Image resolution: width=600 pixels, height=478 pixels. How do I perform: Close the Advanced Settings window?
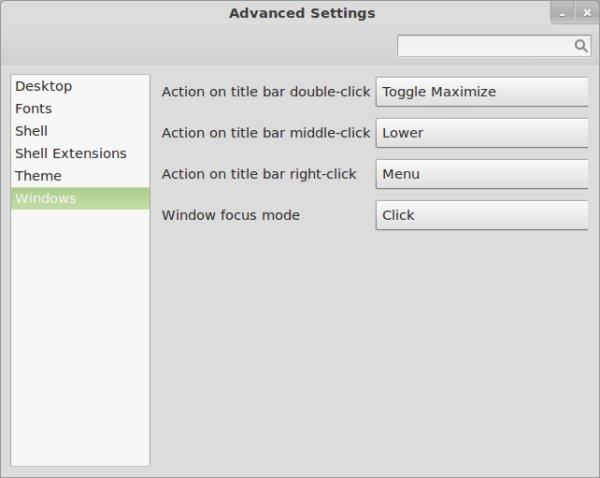click(x=589, y=12)
